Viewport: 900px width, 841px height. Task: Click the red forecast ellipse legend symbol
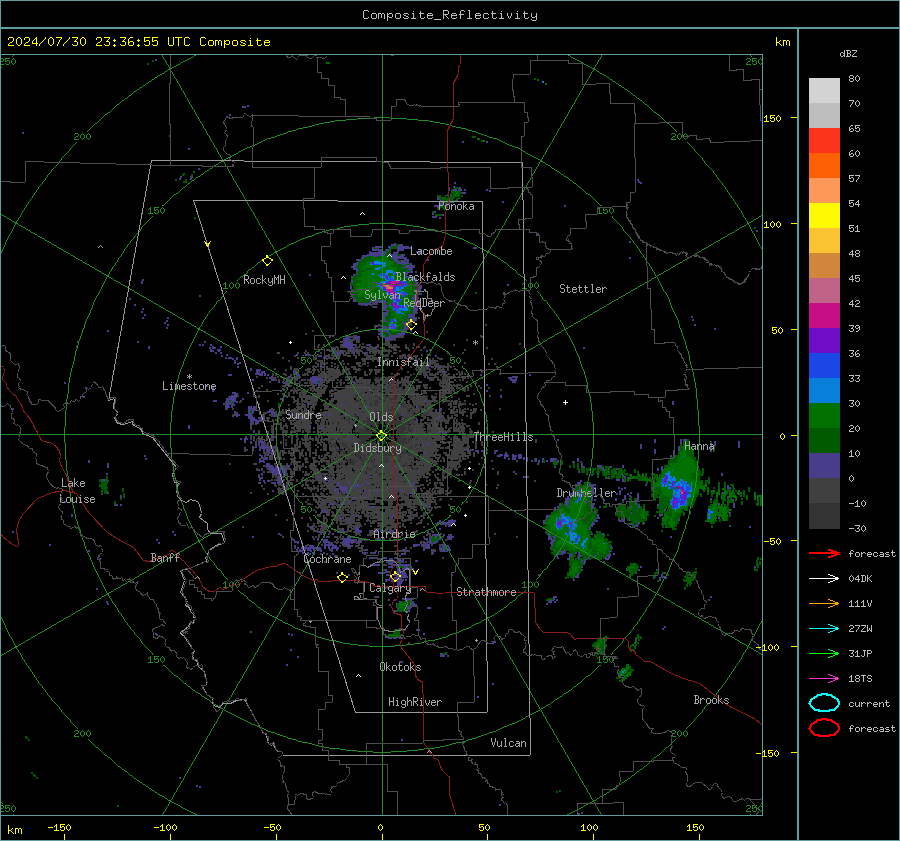point(824,728)
